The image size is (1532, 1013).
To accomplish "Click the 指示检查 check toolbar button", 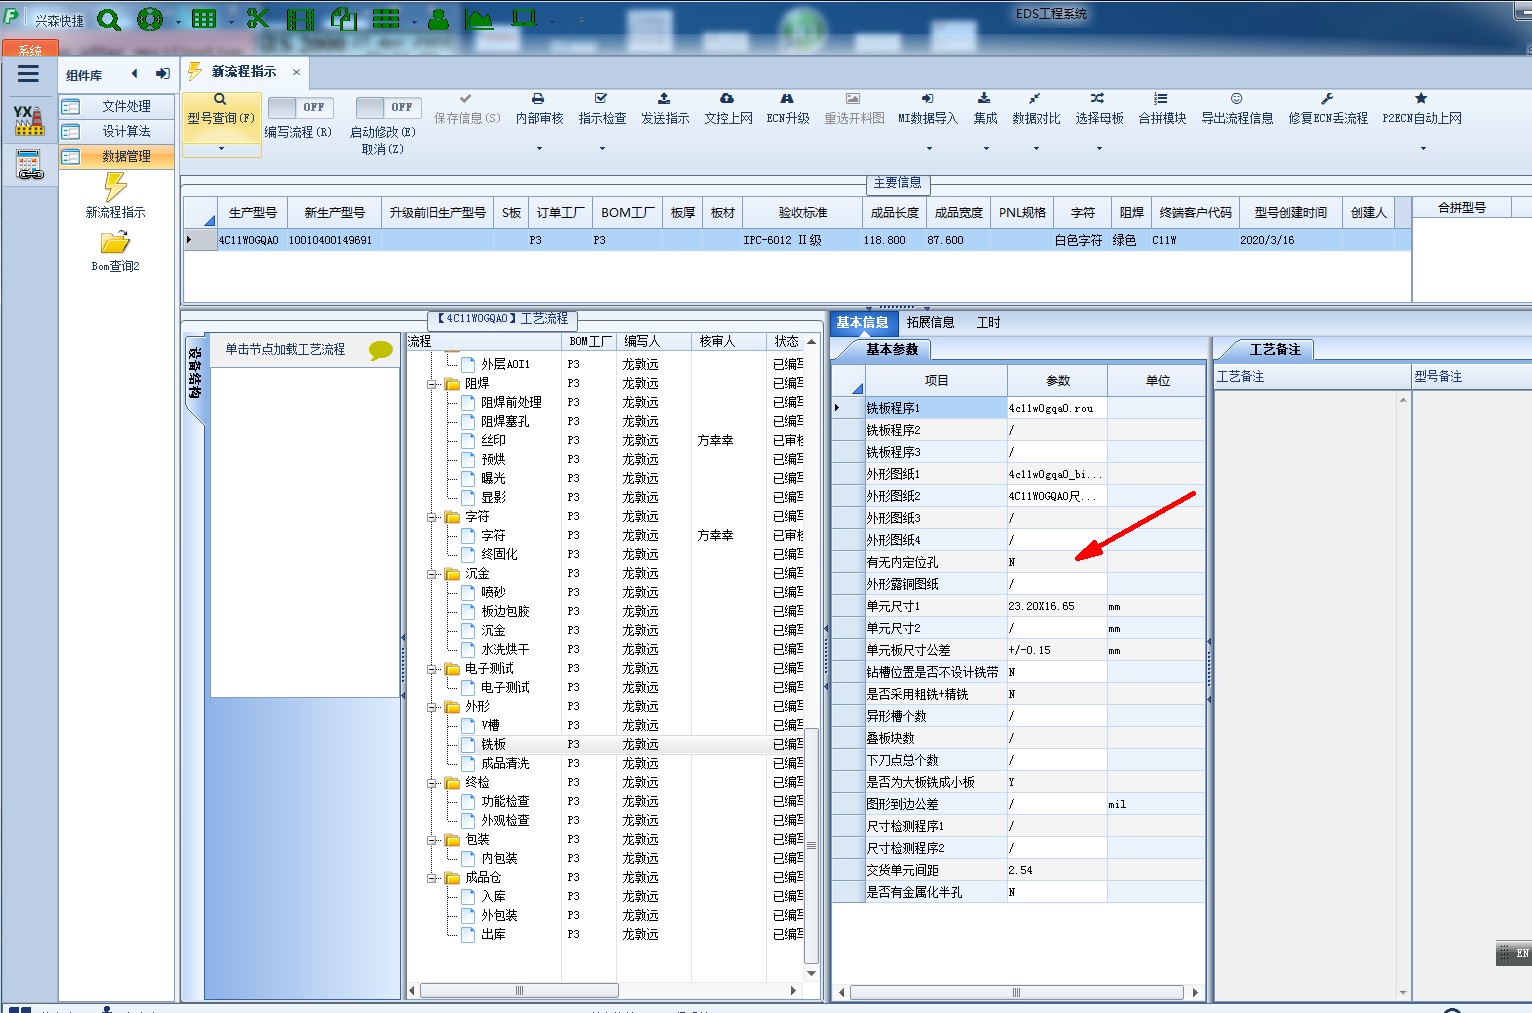I will tap(602, 109).
